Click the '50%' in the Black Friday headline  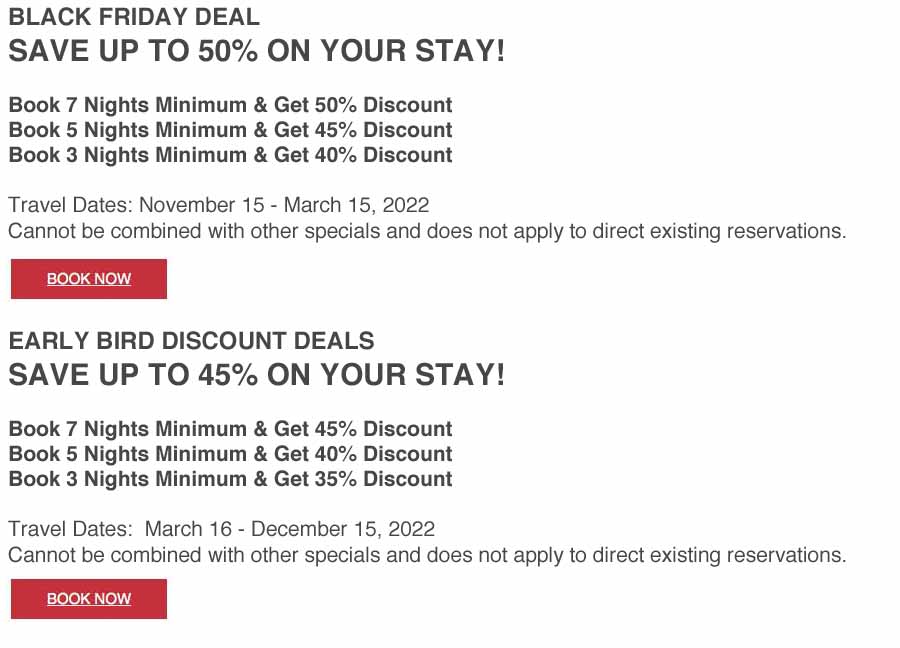click(x=228, y=51)
